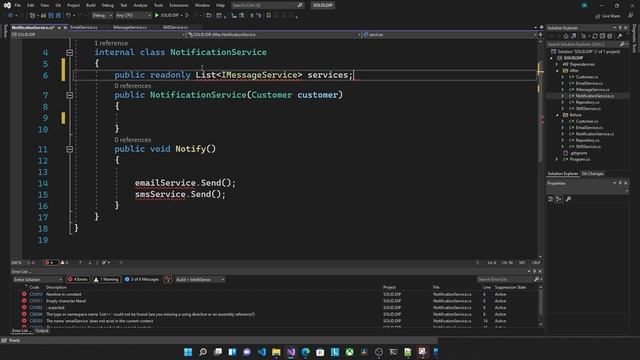Open the Build + IntelliSense dropdown
This screenshot has height=360, width=640.
click(x=200, y=280)
